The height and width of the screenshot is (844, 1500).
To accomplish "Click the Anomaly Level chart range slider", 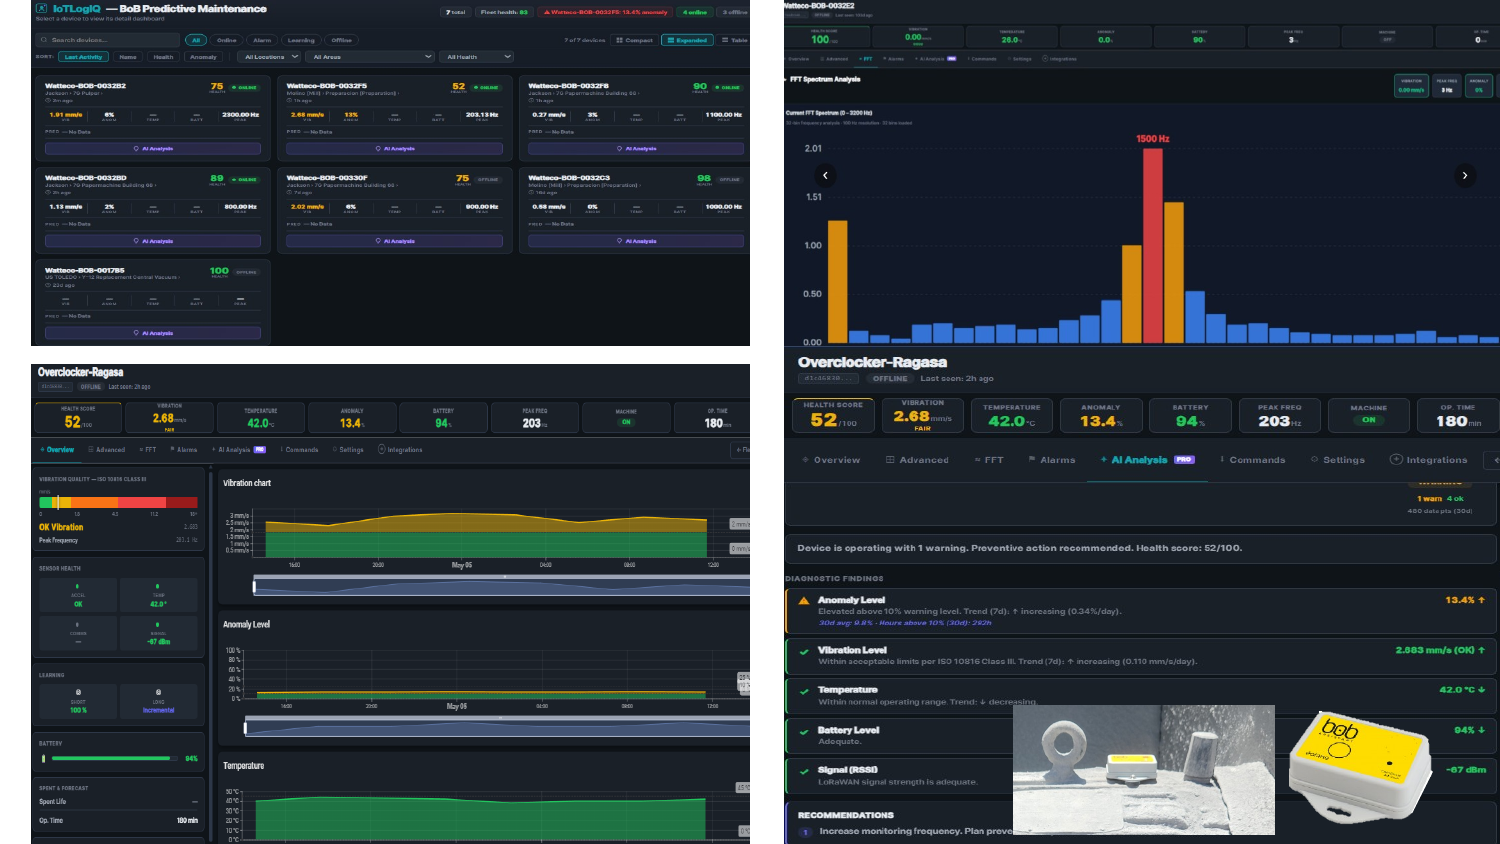I will [497, 728].
